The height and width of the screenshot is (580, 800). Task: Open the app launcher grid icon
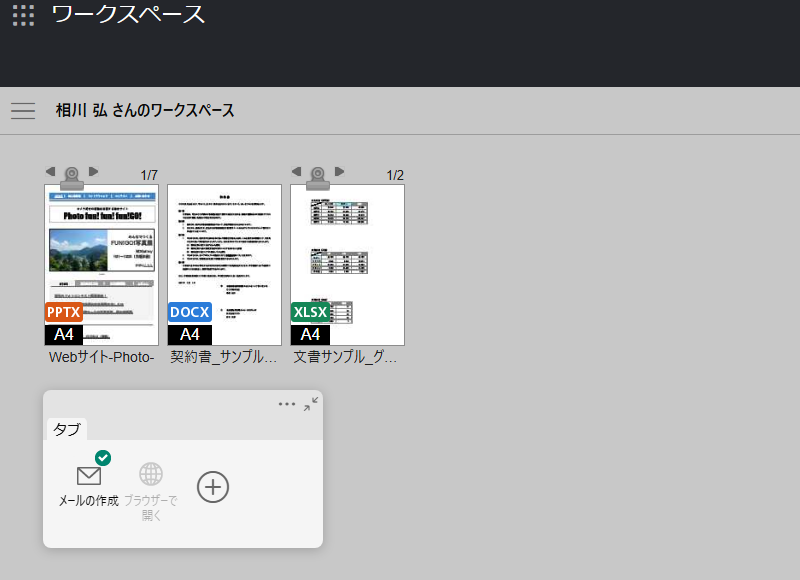[x=23, y=15]
